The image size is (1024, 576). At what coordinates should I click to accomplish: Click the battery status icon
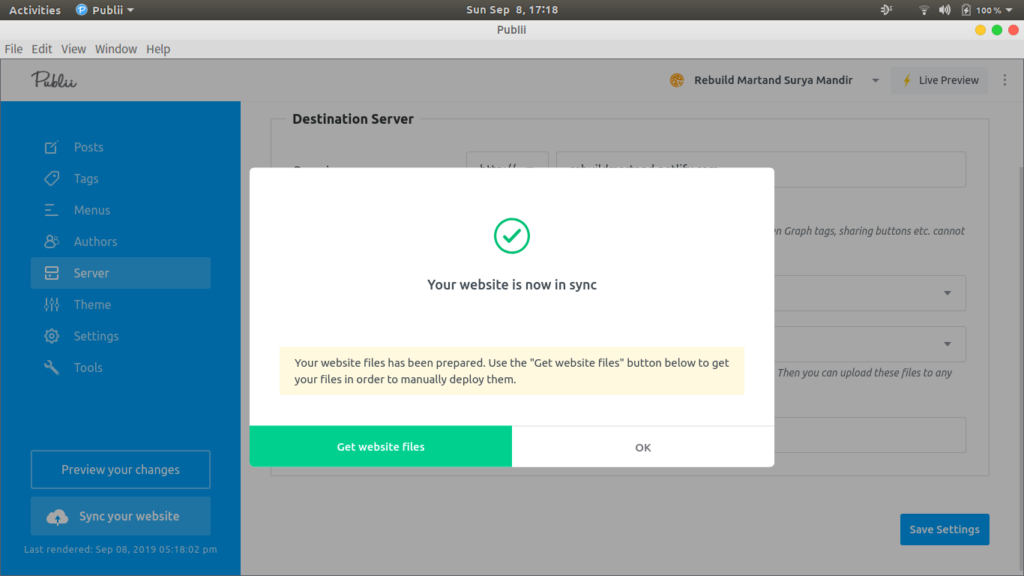[966, 10]
